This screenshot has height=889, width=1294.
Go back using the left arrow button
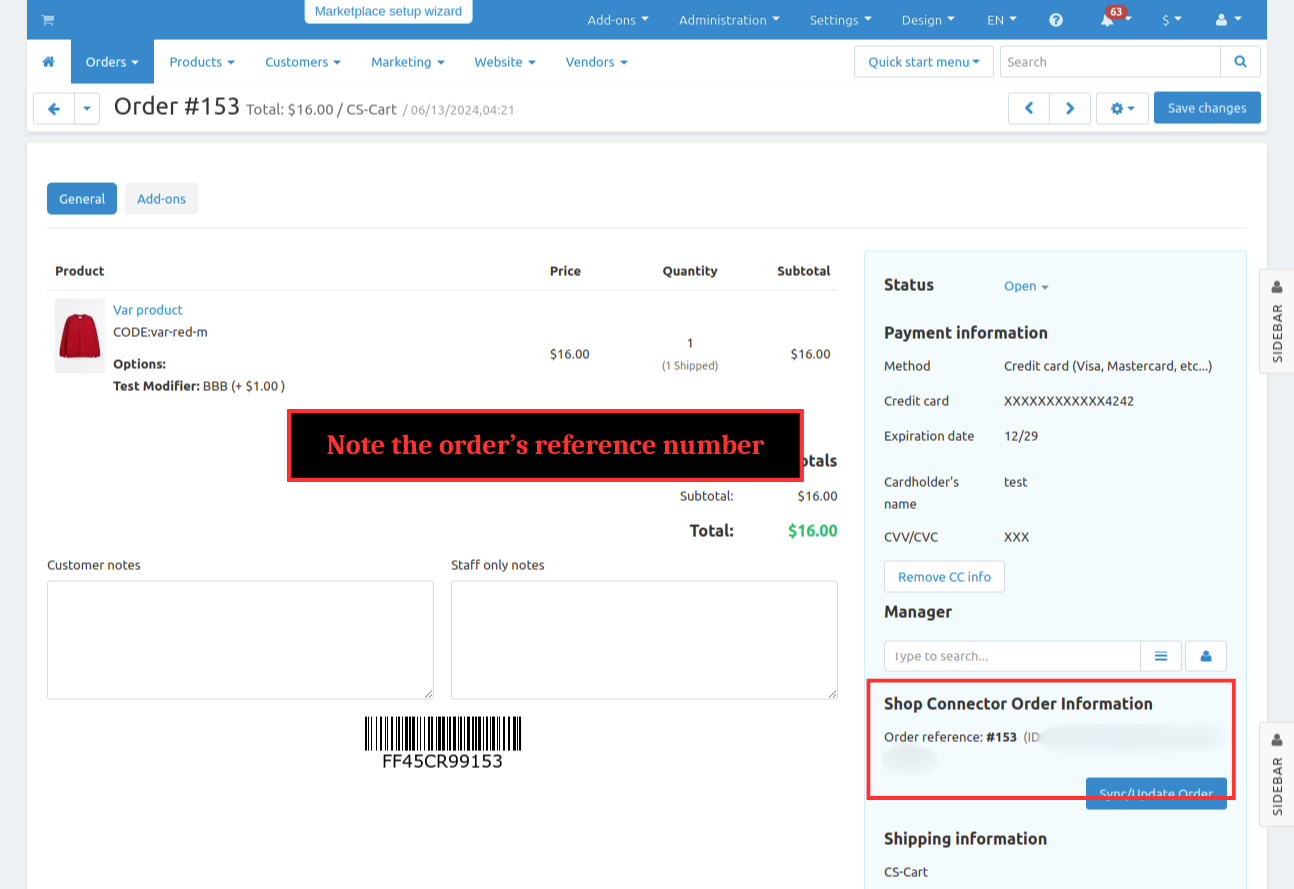54,108
